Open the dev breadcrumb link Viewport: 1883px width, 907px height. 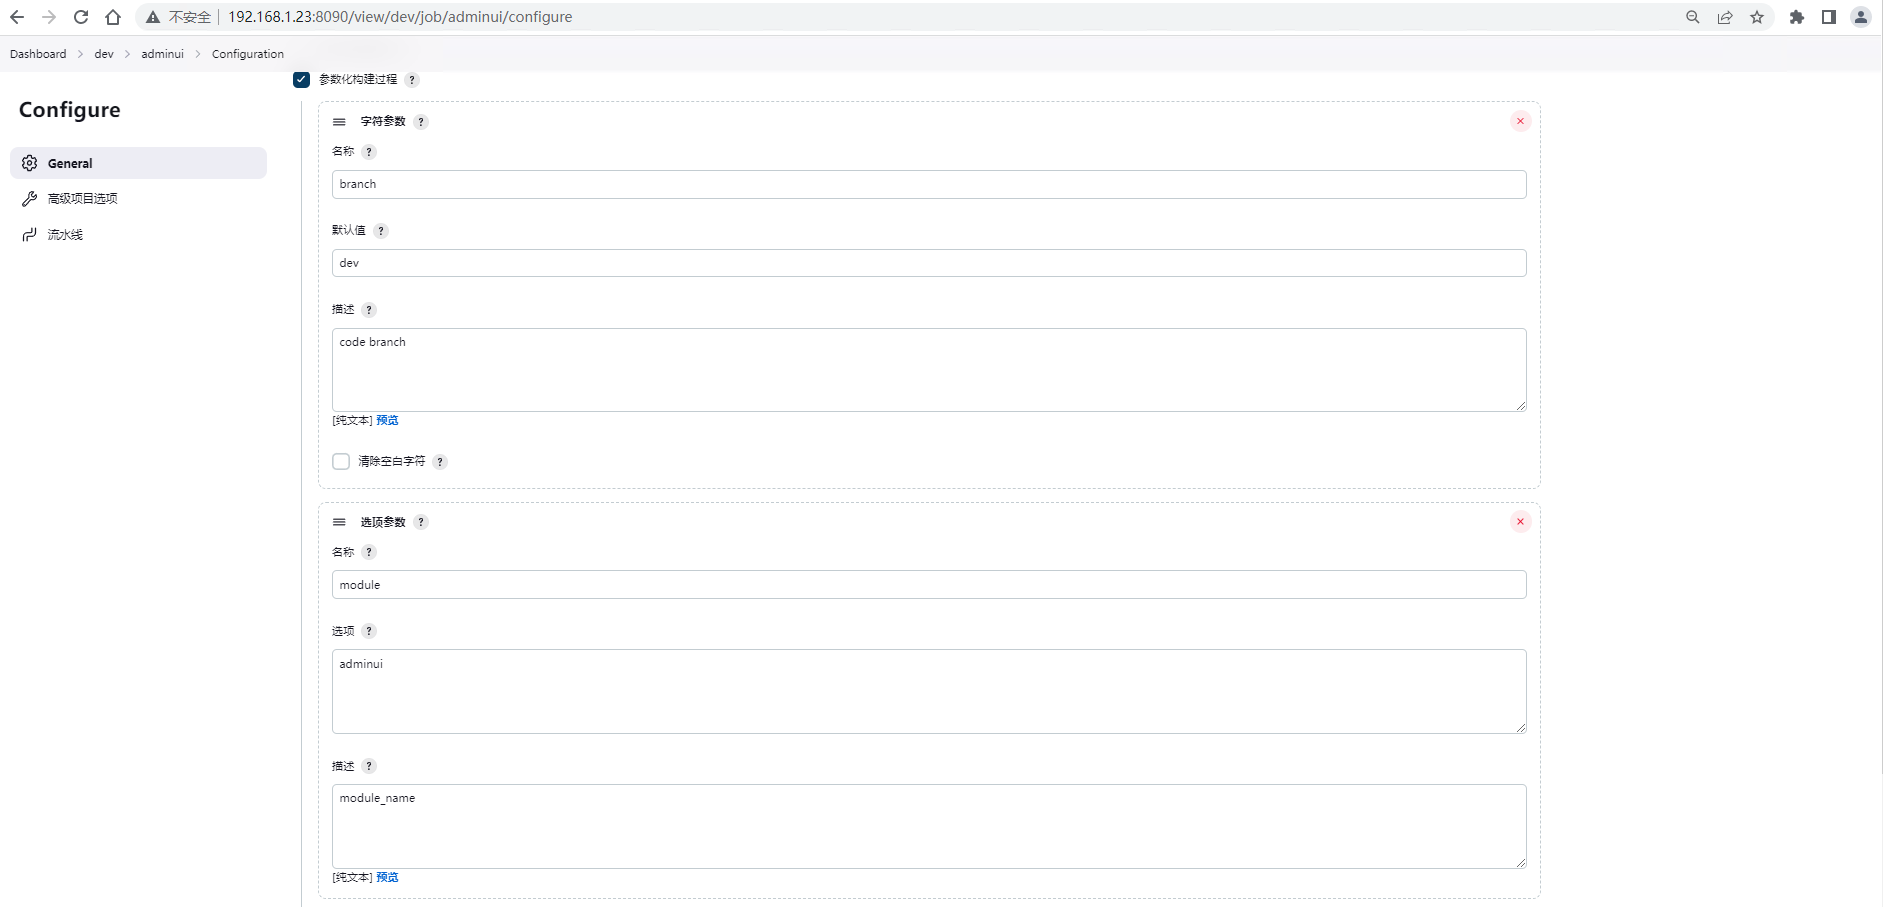[104, 54]
